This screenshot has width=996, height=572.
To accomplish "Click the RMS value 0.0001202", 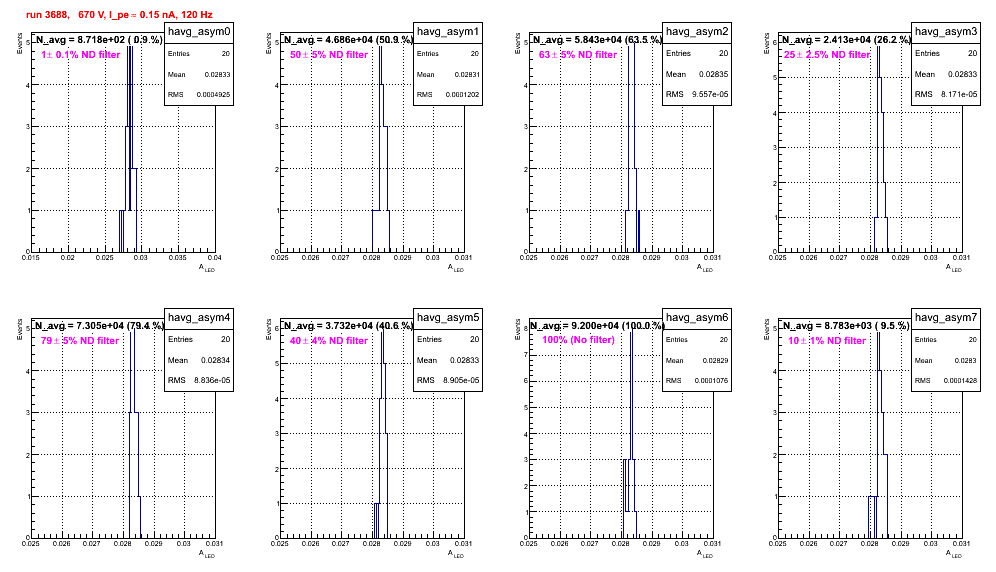I will [462, 95].
